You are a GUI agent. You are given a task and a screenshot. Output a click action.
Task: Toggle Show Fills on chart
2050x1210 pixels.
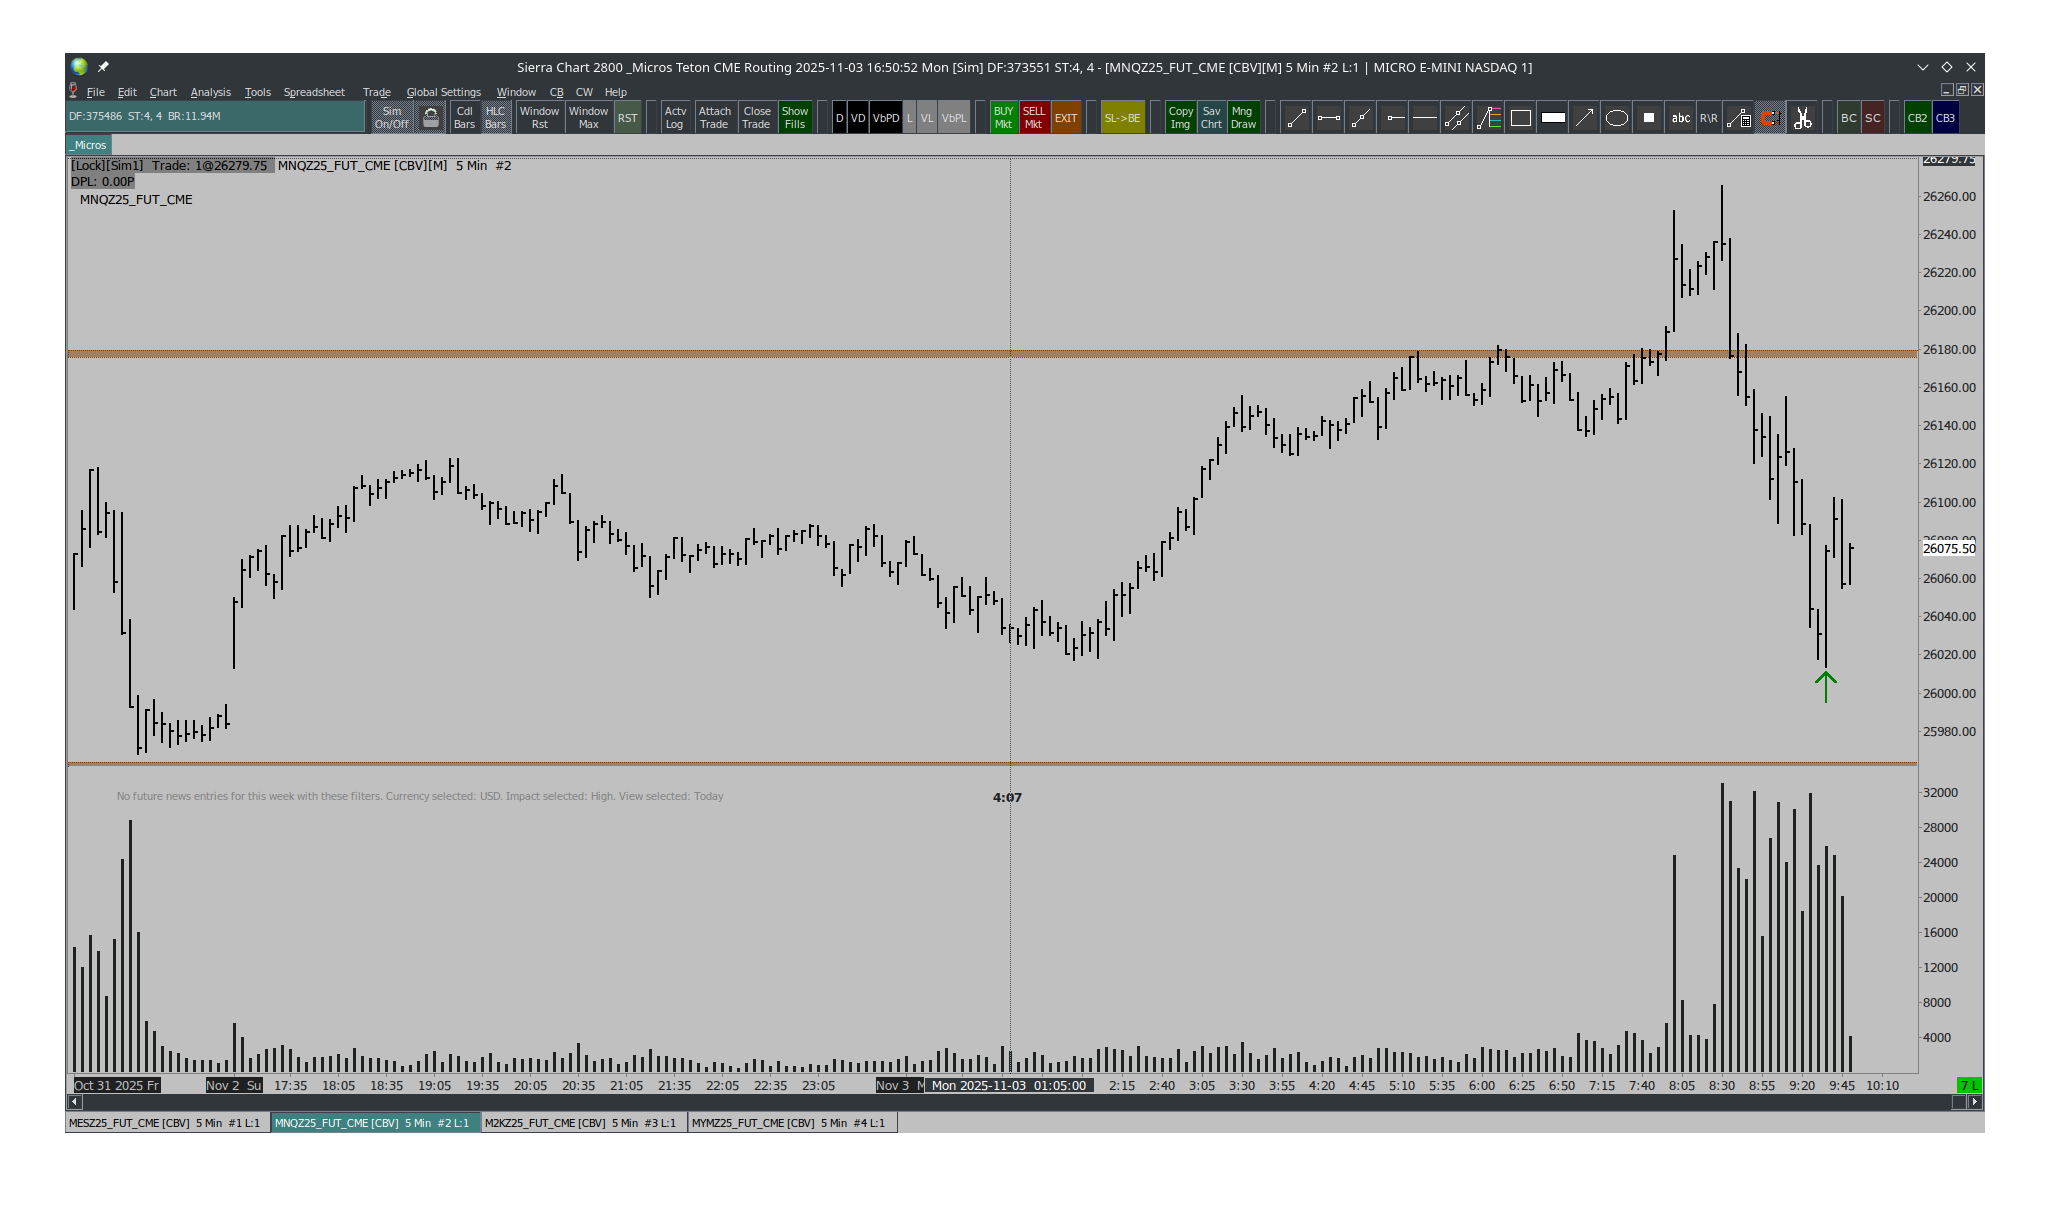[795, 118]
